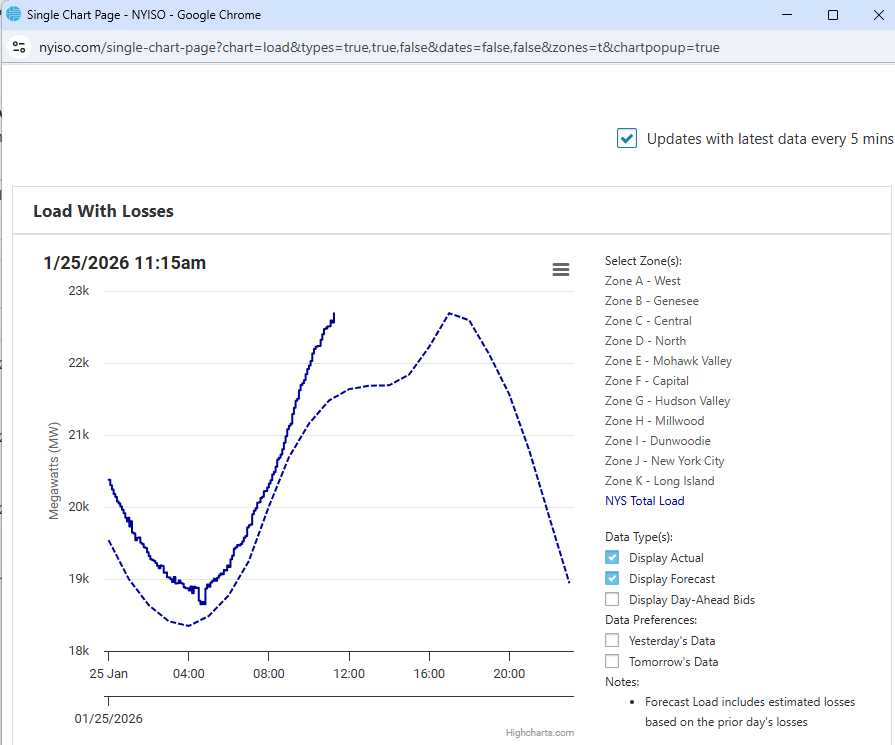895x745 pixels.
Task: Click the dashed forecast line at its peak
Action: (450, 313)
